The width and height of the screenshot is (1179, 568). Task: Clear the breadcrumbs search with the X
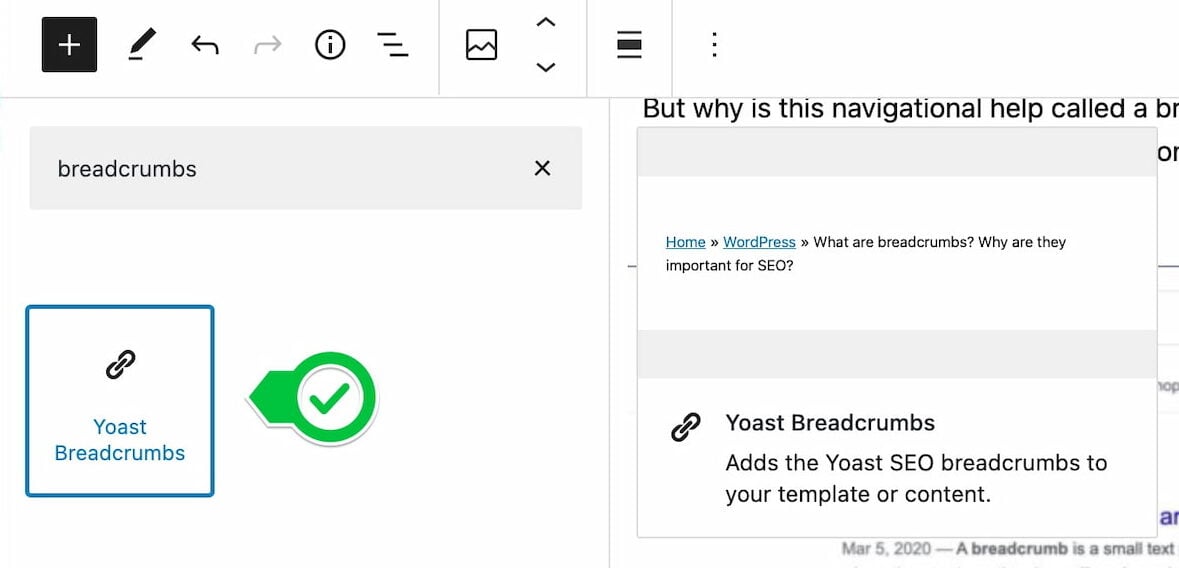pyautogui.click(x=542, y=168)
